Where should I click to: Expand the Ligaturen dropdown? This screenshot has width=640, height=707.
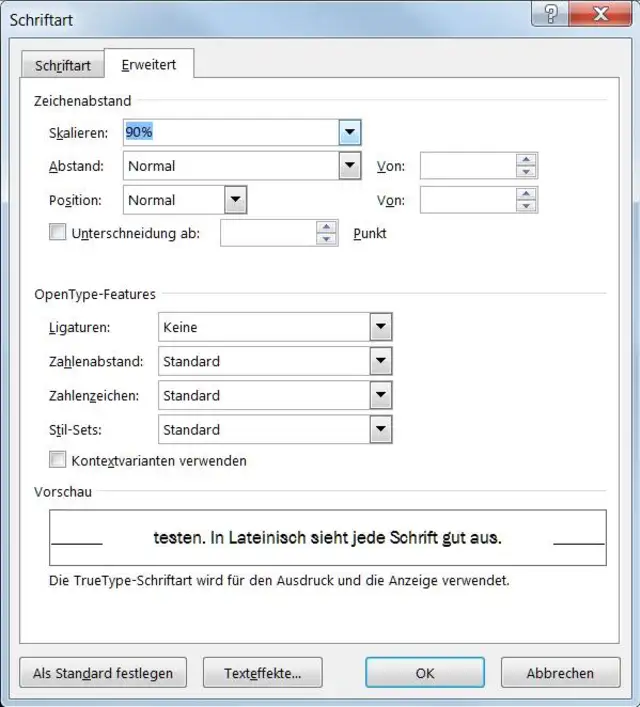click(x=380, y=327)
